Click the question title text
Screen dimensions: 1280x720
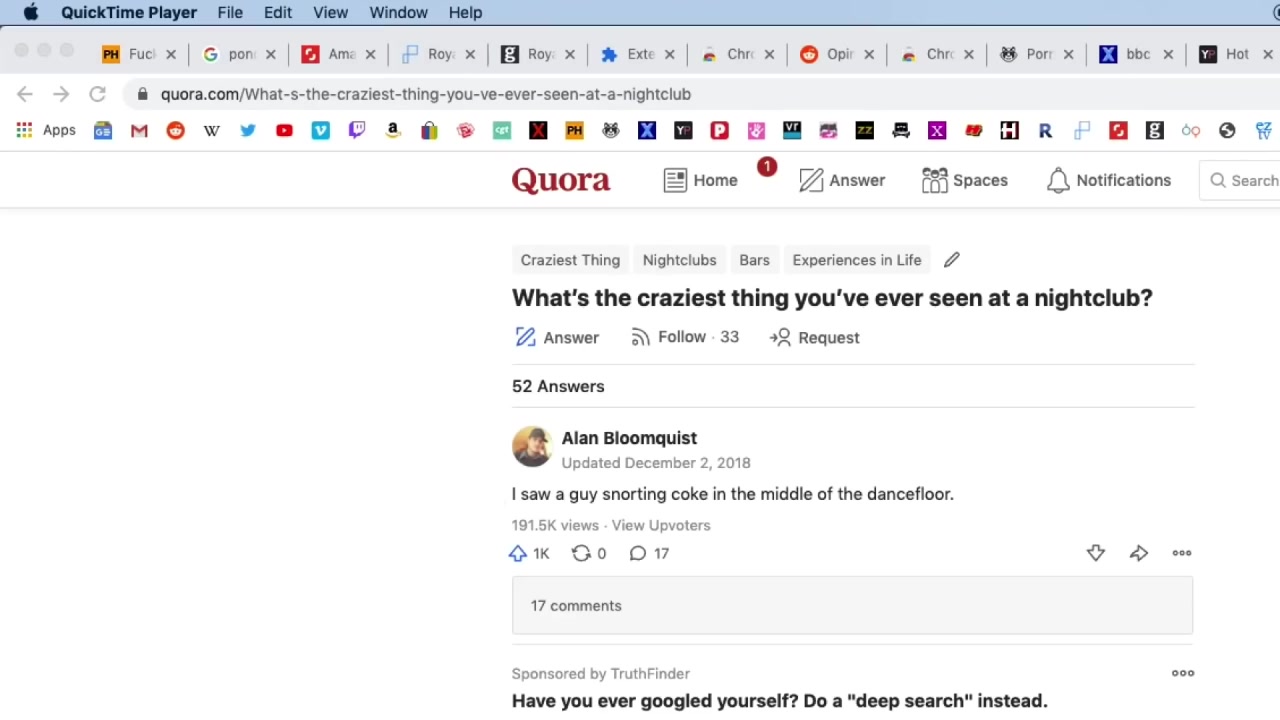pos(832,298)
